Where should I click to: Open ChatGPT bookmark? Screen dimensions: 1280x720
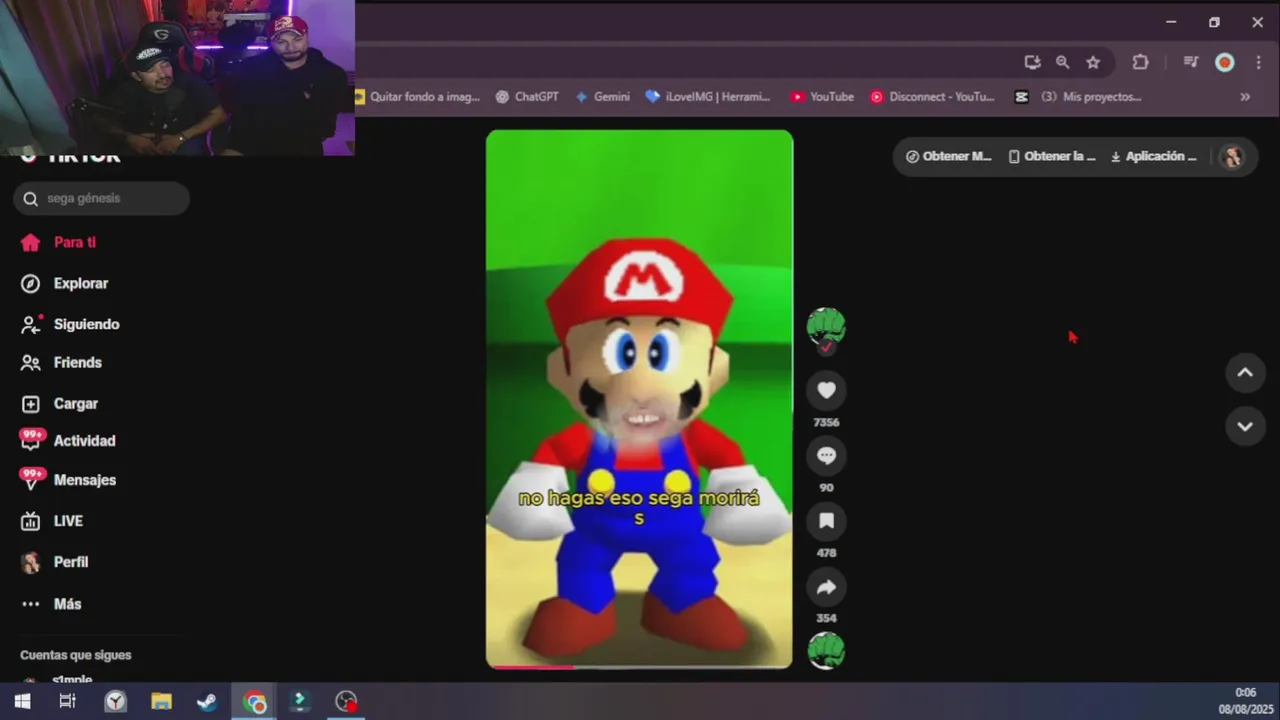[x=526, y=97]
